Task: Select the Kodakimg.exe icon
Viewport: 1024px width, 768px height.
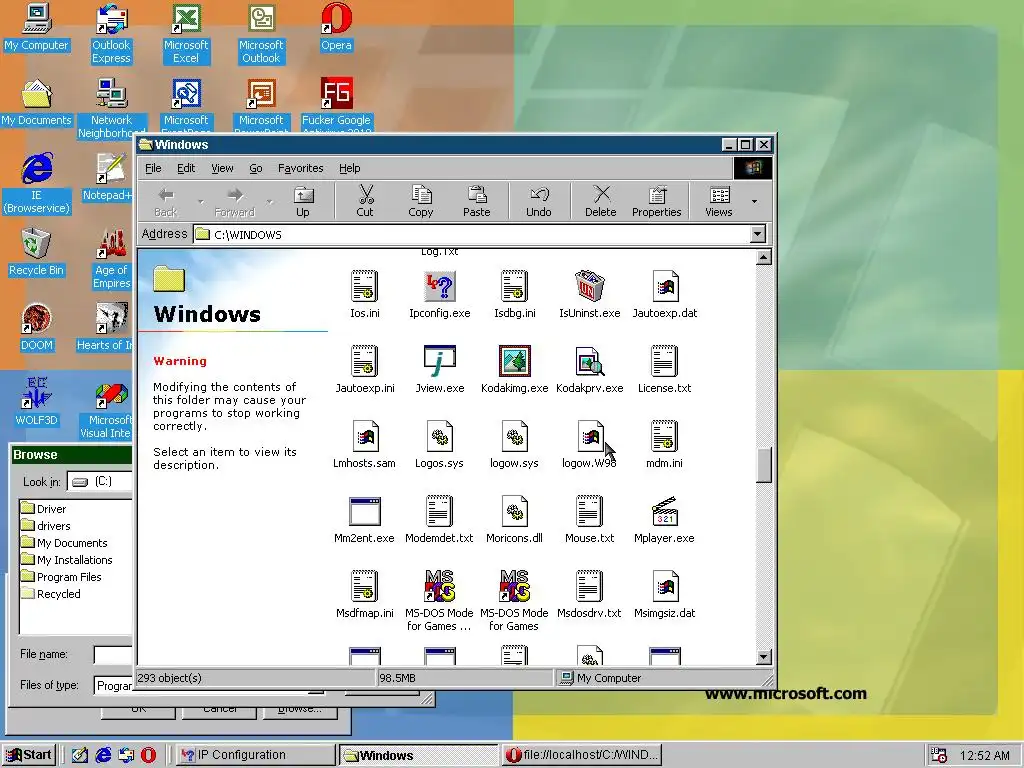Action: click(515, 361)
